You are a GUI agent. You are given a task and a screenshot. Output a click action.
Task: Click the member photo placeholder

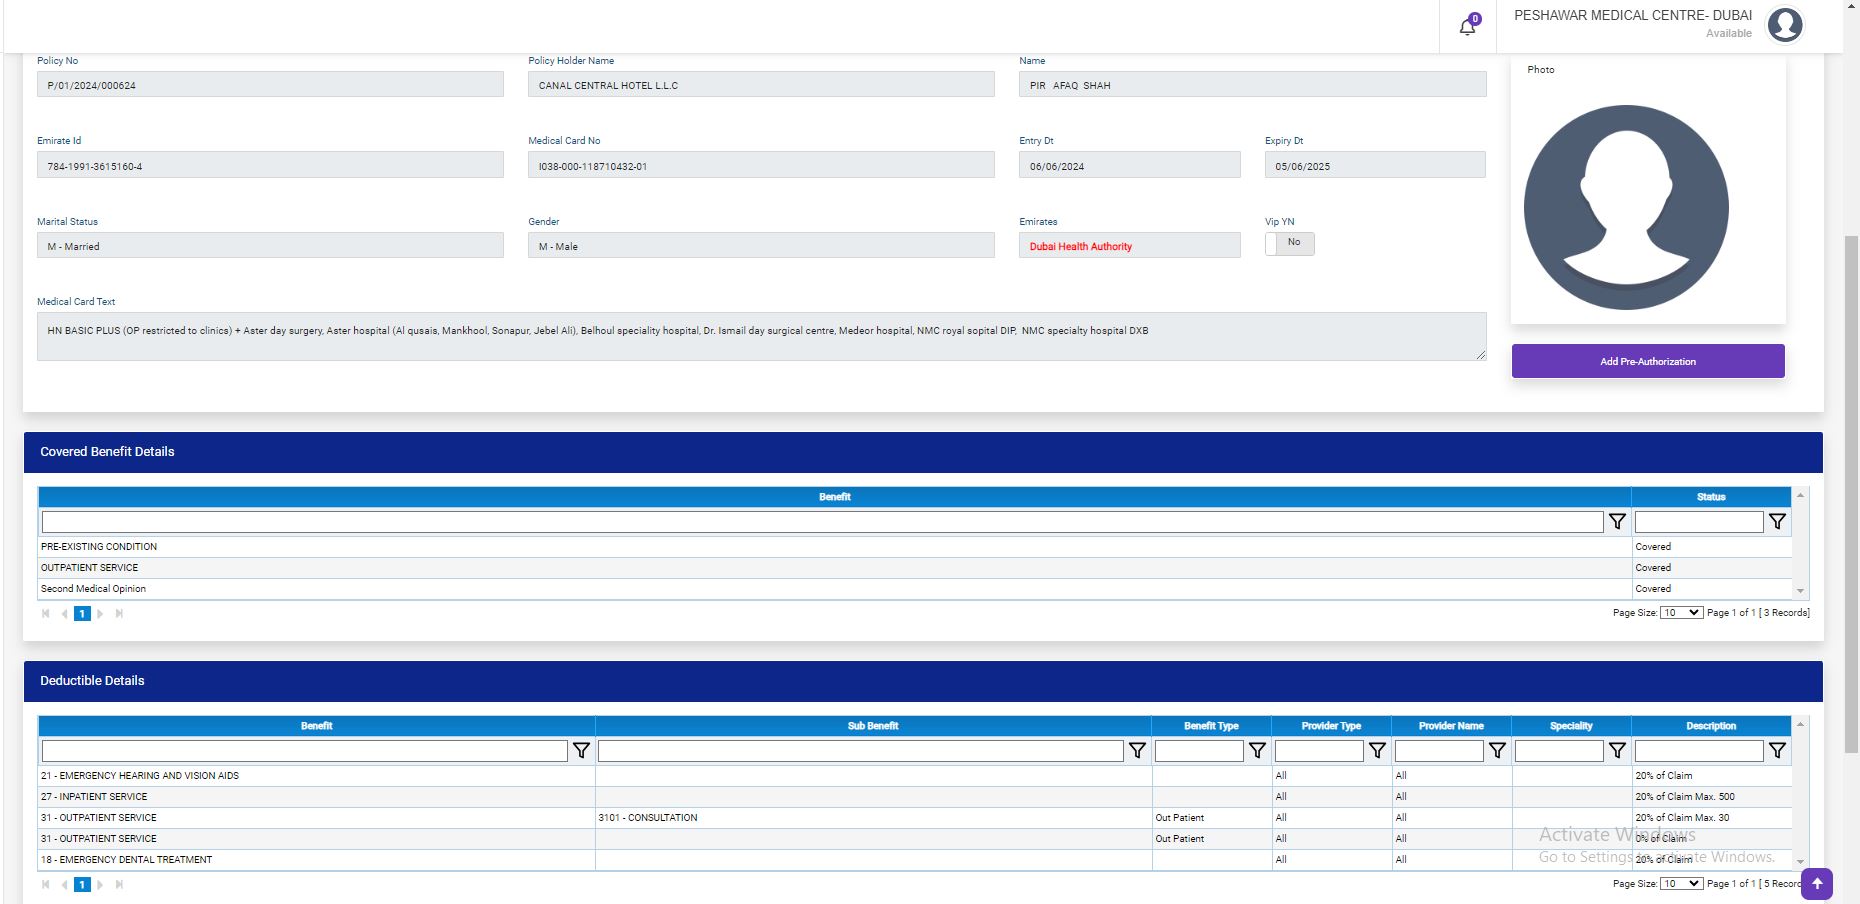(x=1626, y=207)
